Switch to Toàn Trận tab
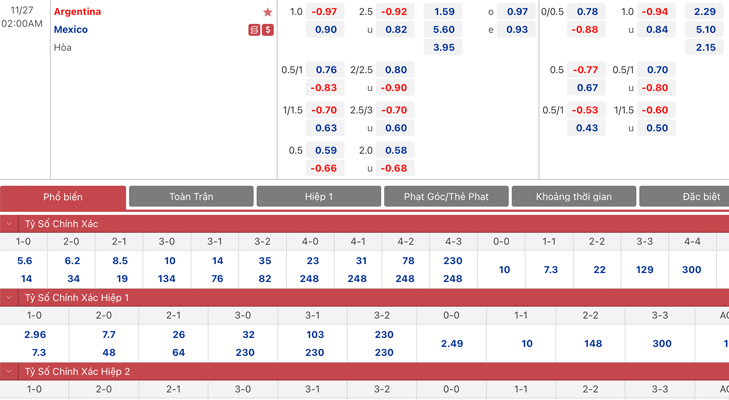 (x=191, y=197)
